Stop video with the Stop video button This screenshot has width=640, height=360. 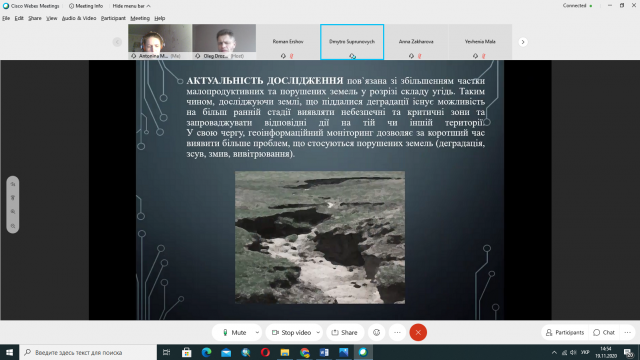point(291,333)
